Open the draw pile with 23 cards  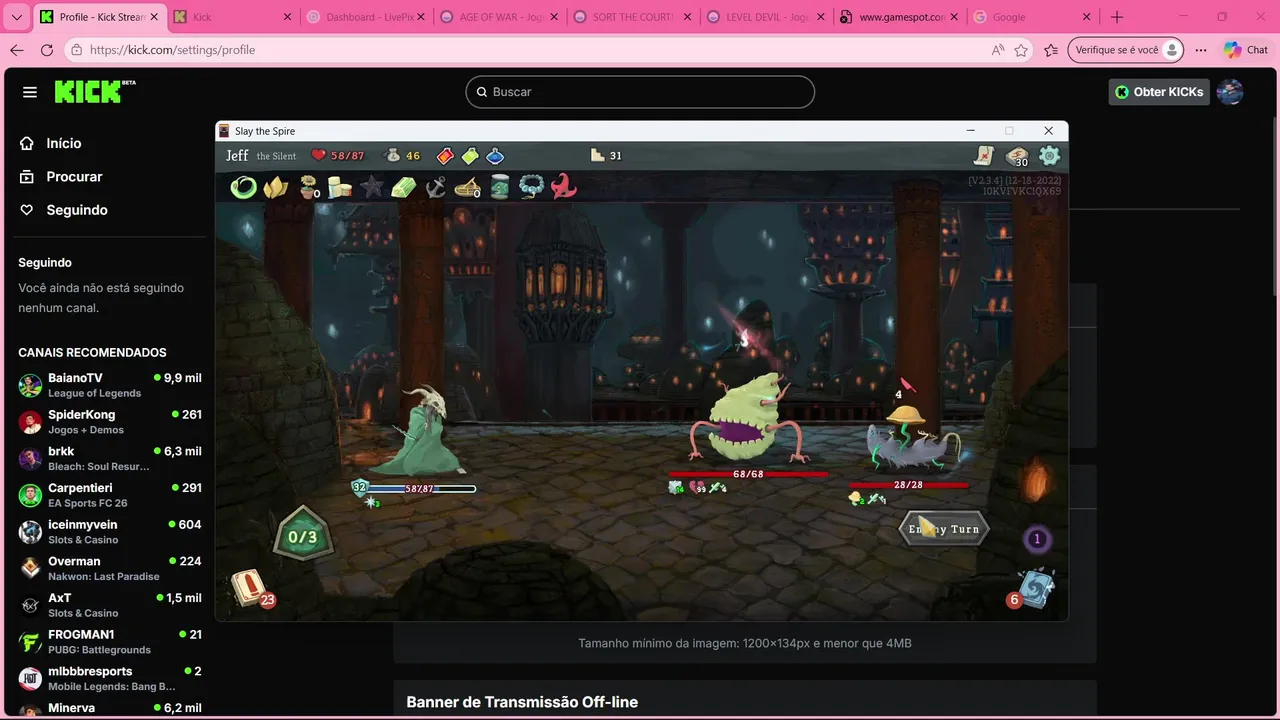250,588
